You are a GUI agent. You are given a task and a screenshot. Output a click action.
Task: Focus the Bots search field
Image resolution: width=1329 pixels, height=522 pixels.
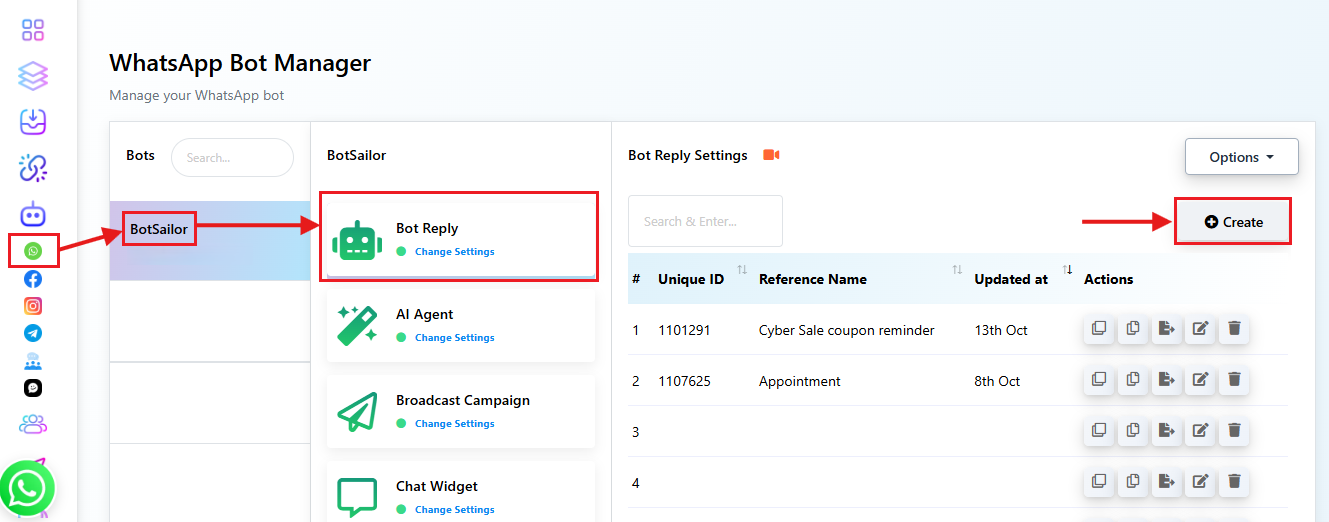pyautogui.click(x=232, y=158)
